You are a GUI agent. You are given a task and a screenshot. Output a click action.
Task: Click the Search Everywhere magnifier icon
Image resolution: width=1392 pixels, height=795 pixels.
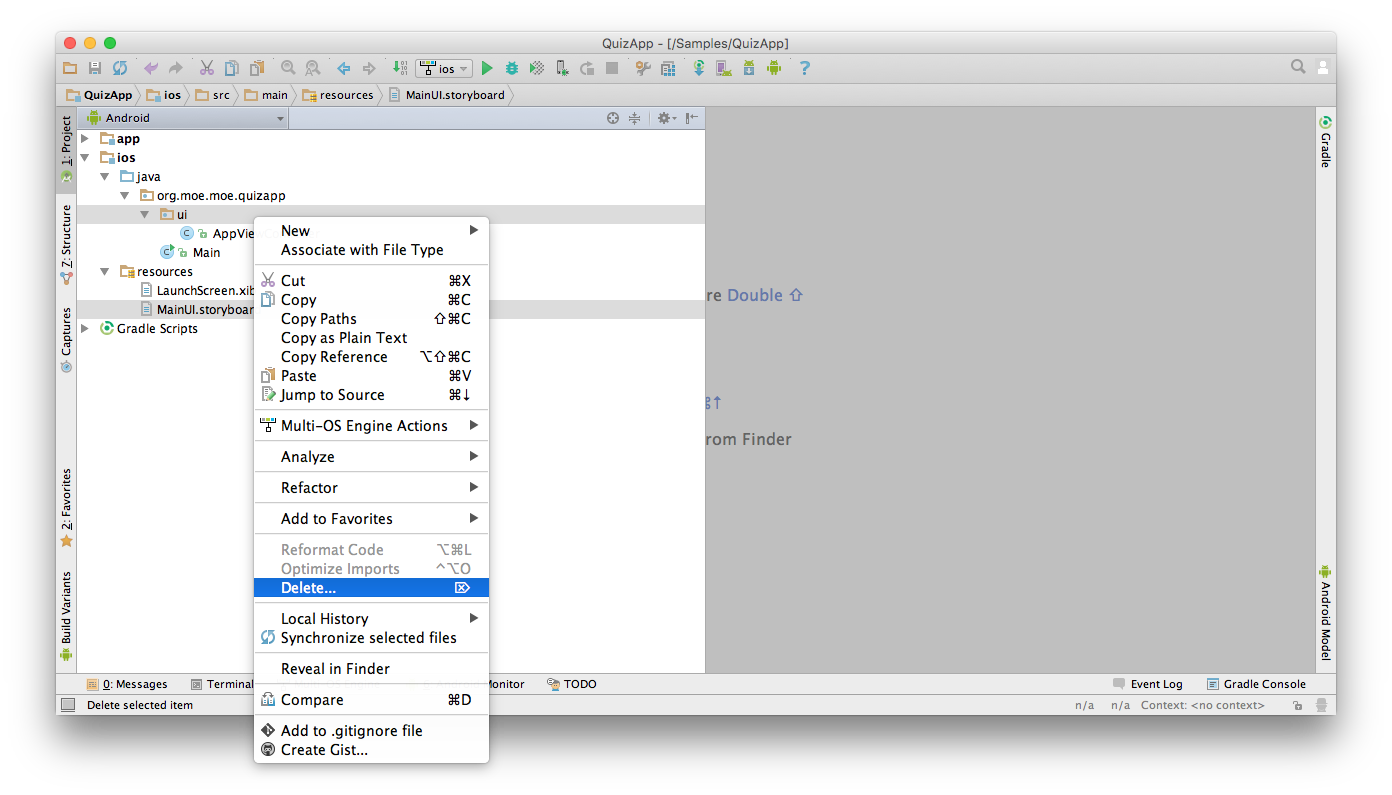click(1298, 67)
